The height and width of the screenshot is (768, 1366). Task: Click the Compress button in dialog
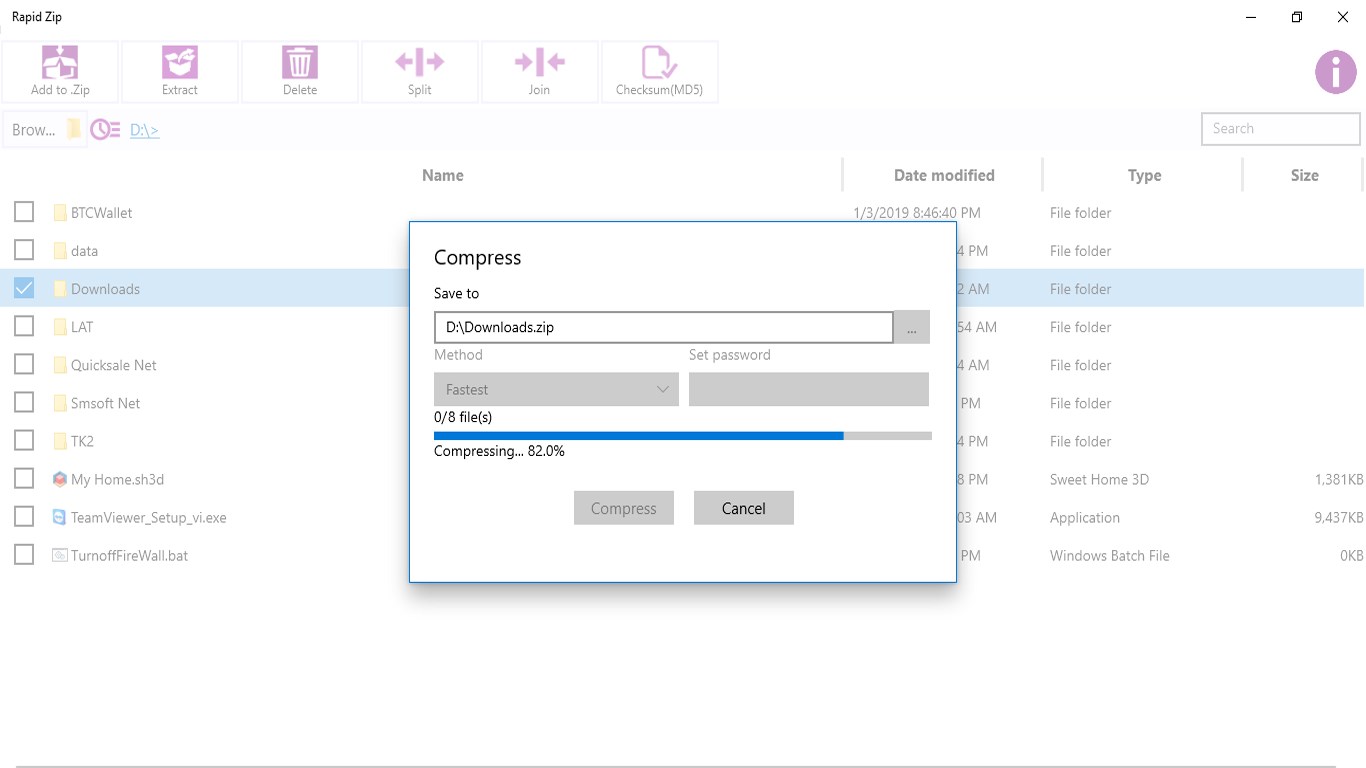coord(624,508)
